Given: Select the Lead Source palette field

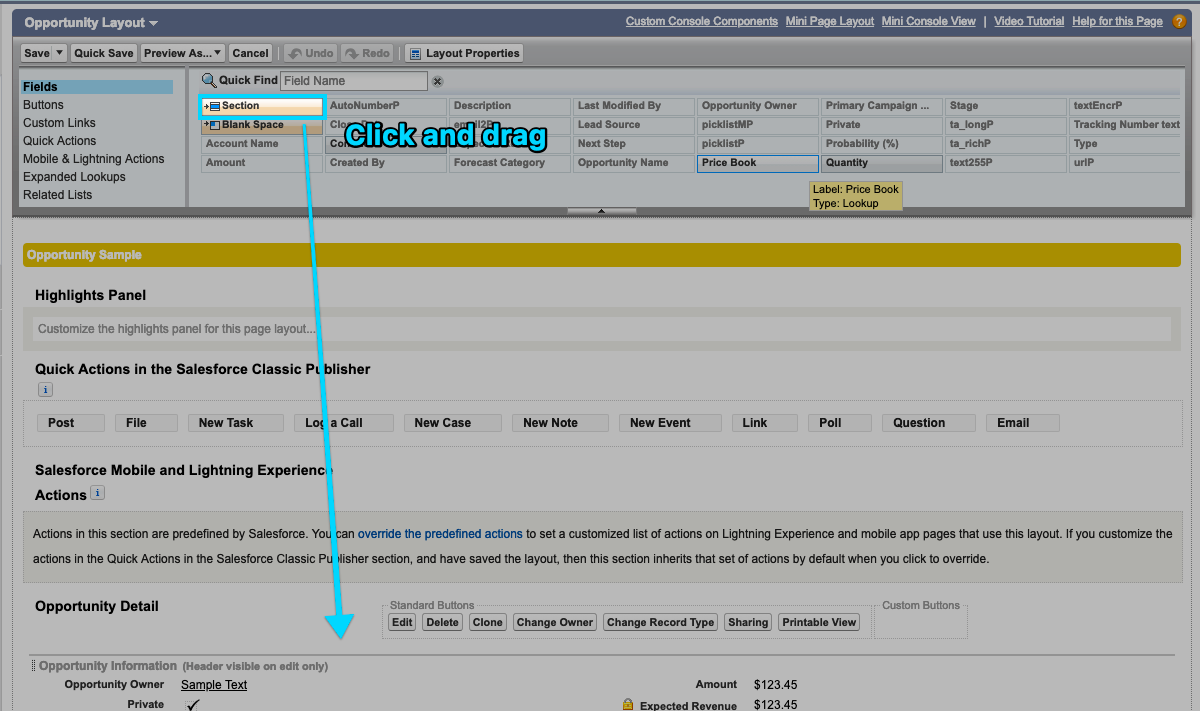Looking at the screenshot, I should [634, 125].
